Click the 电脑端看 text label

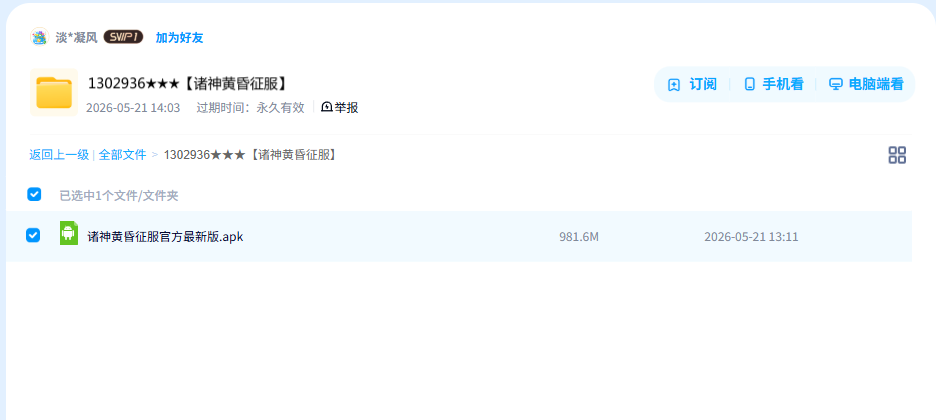[876, 85]
